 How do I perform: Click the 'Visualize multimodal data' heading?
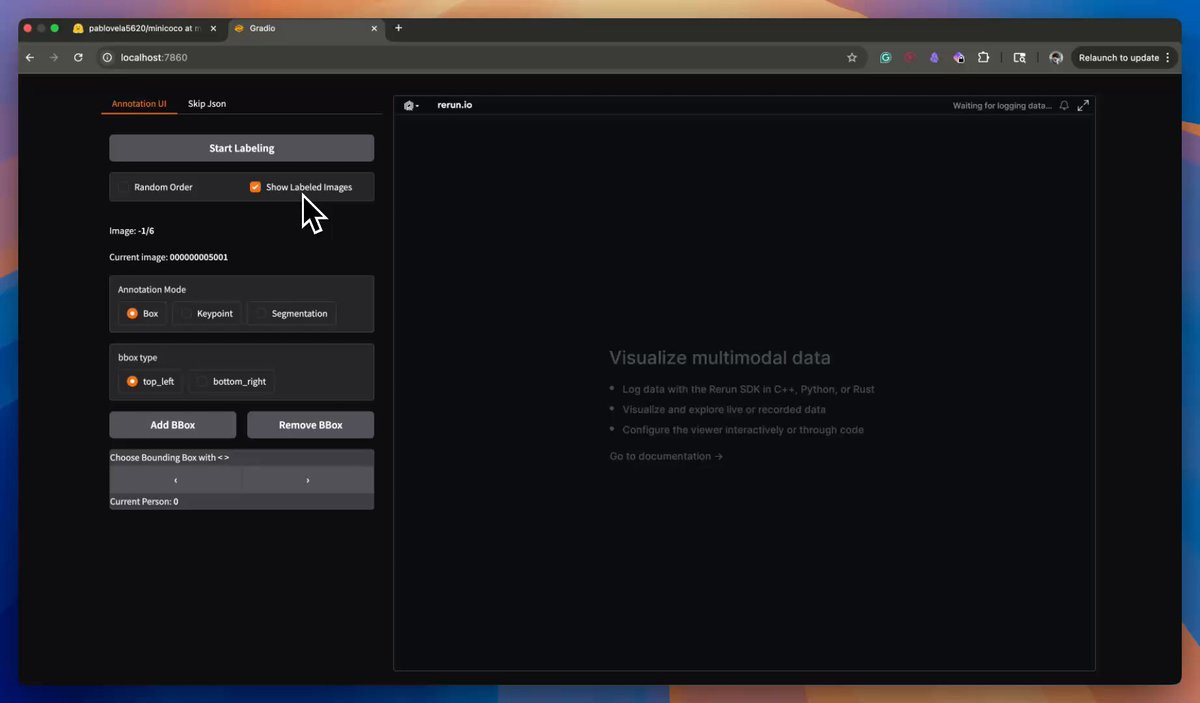[720, 358]
